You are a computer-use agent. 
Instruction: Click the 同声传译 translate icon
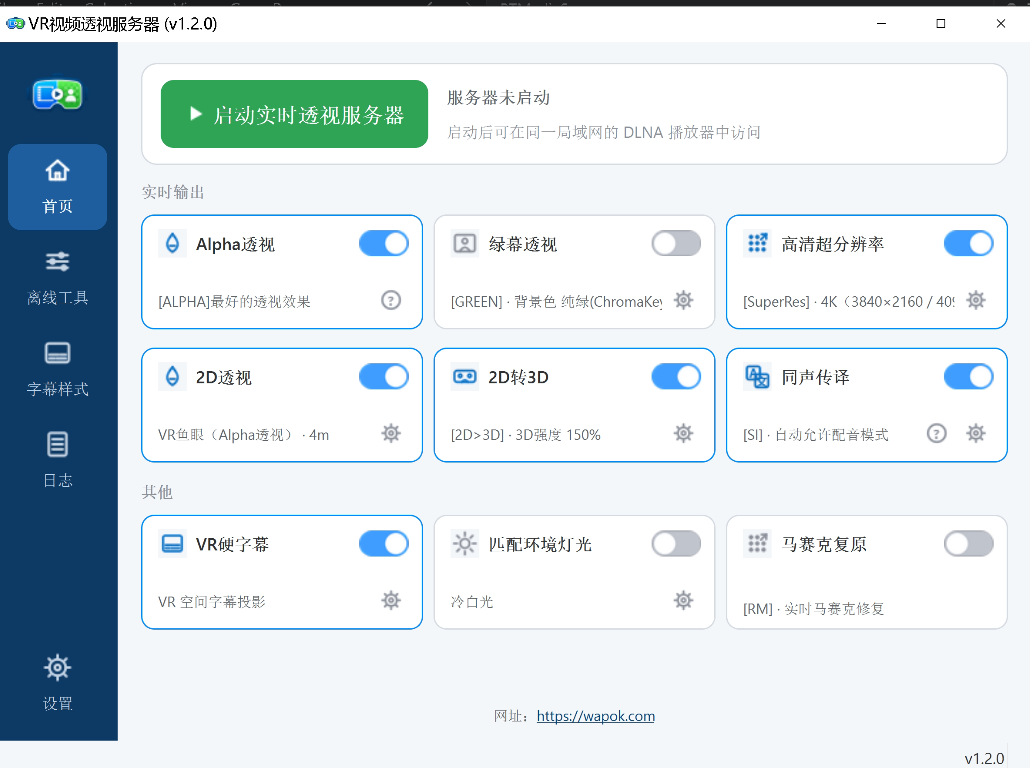pyautogui.click(x=757, y=377)
